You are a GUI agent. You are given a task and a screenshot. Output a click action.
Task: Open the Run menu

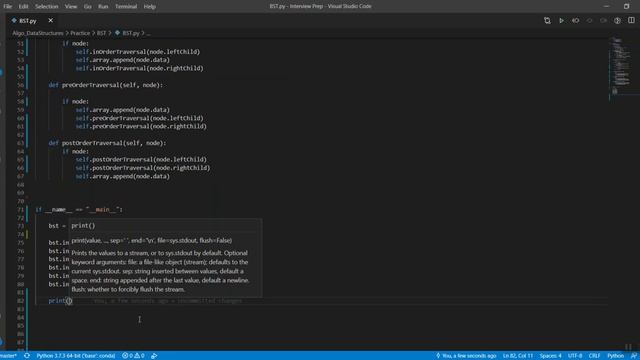coord(103,7)
